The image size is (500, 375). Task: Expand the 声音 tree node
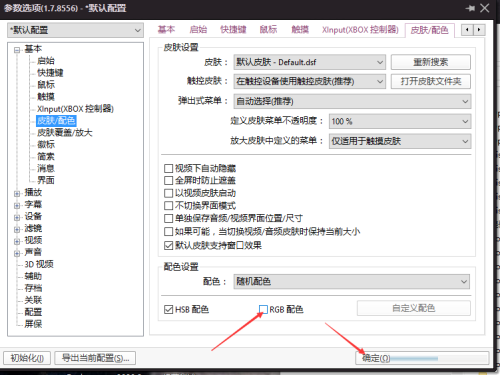coord(17,253)
